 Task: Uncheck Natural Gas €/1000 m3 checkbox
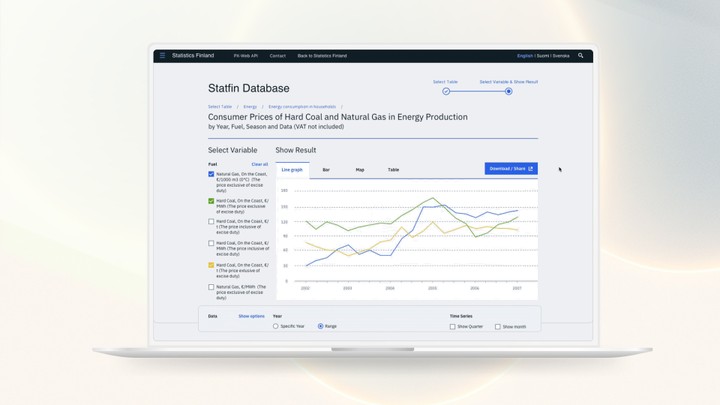211,174
